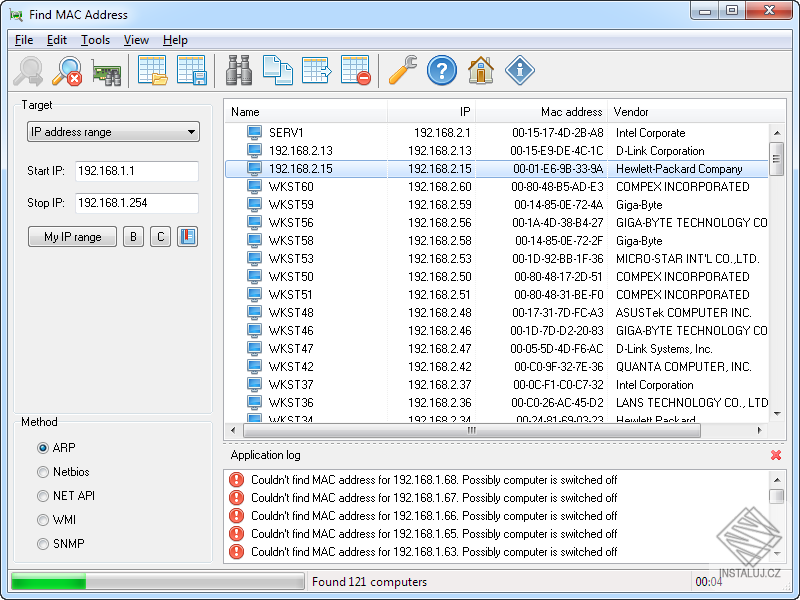The width and height of the screenshot is (800, 600).
Task: Select the NET API method radio button
Action: coord(43,496)
